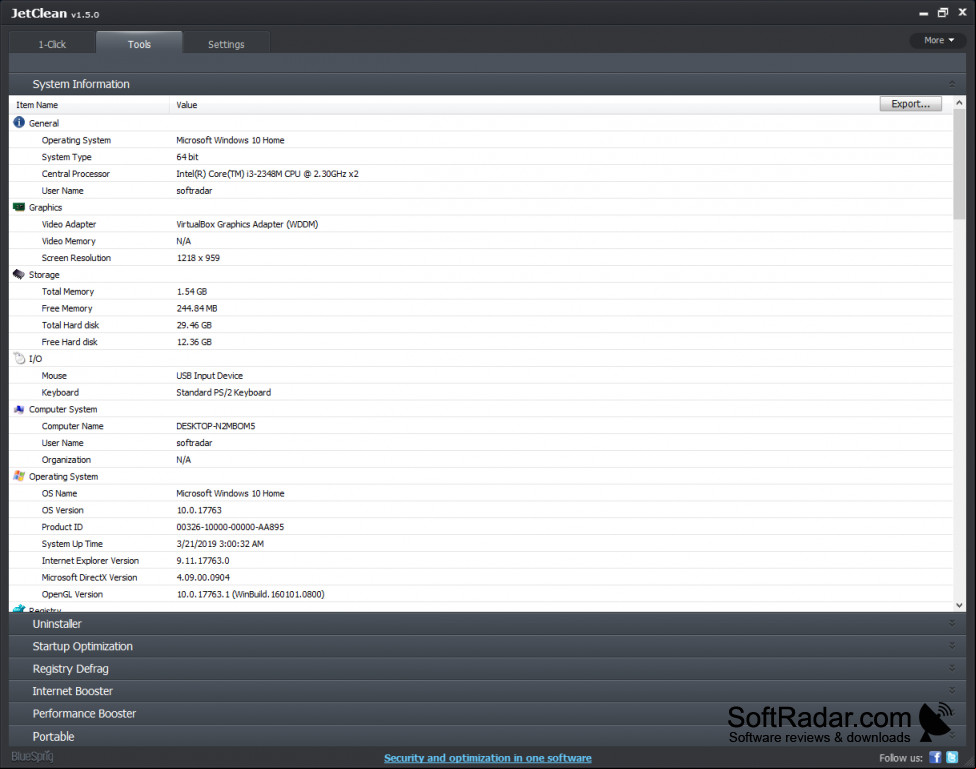Viewport: 976px width, 769px height.
Task: Click the Export... button
Action: click(x=910, y=104)
